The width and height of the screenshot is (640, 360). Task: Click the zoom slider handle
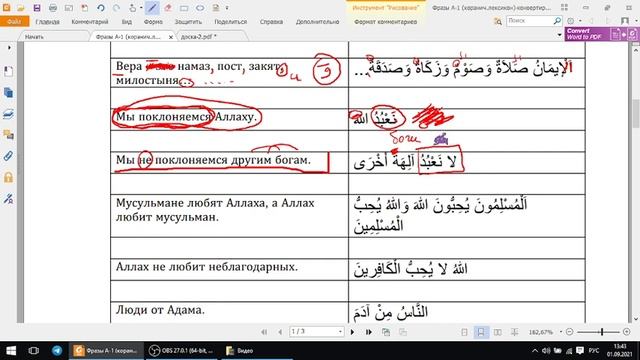click(602, 332)
